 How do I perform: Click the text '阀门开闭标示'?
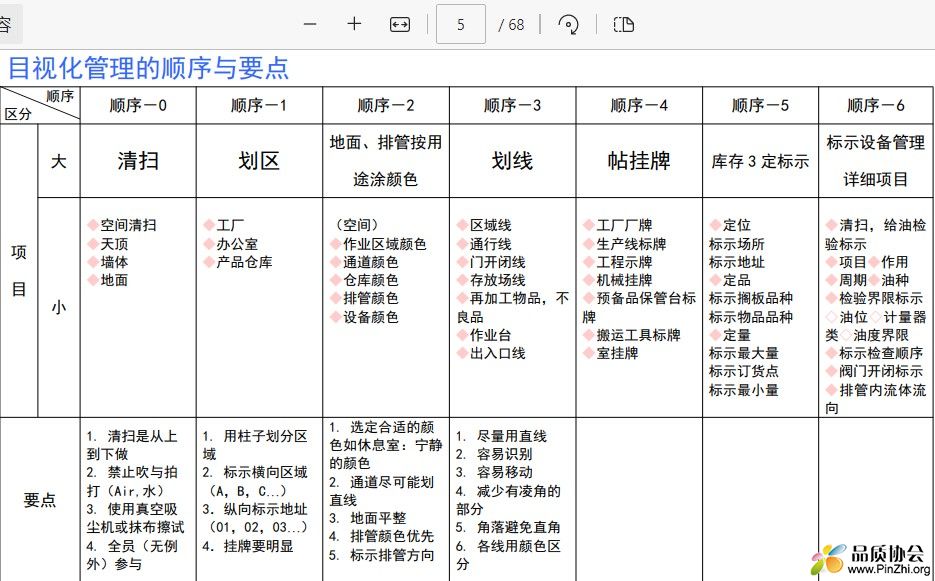(x=881, y=370)
